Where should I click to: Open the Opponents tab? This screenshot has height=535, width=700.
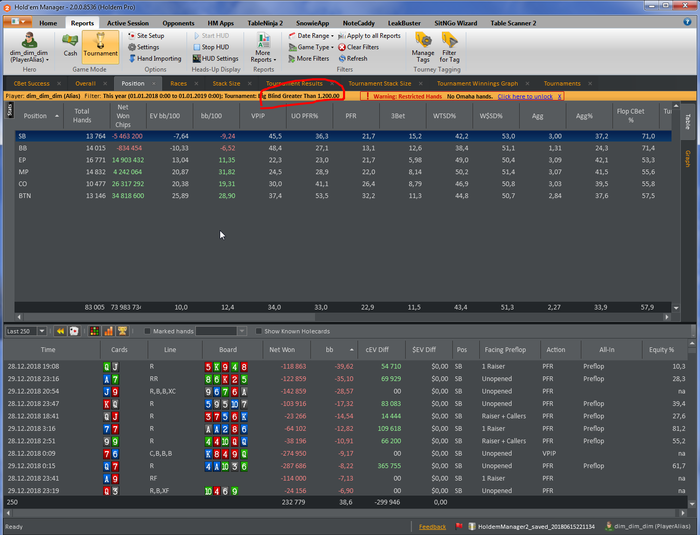178,23
